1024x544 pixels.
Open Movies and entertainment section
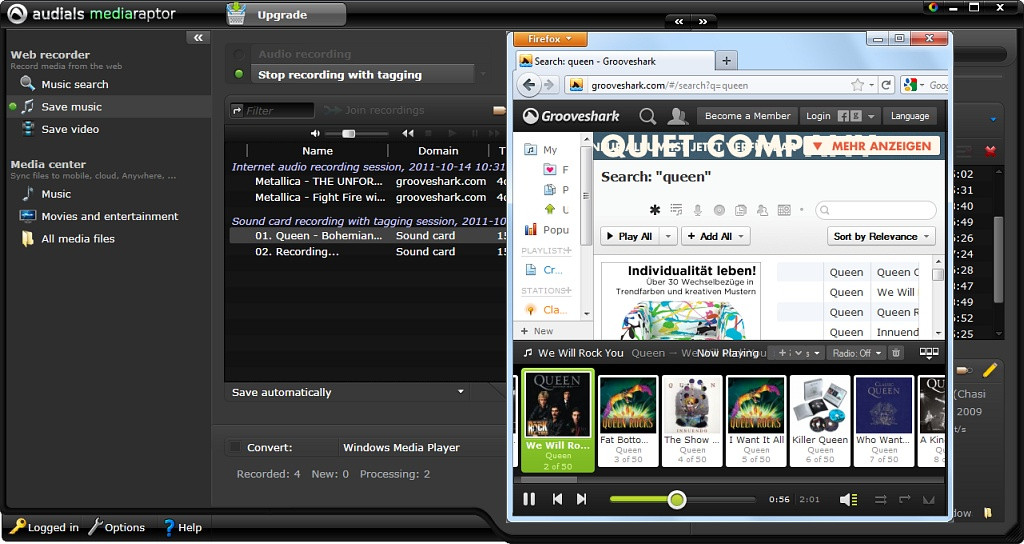(99, 216)
